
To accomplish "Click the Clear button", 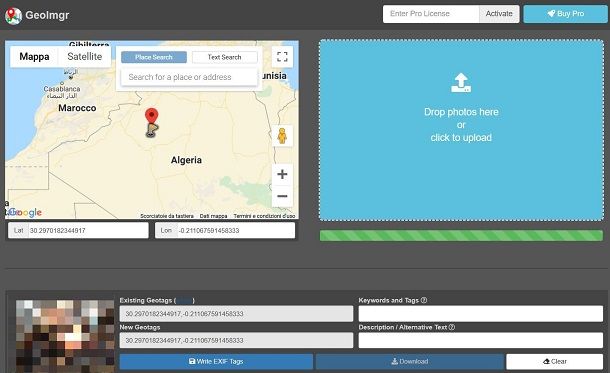I will (555, 361).
